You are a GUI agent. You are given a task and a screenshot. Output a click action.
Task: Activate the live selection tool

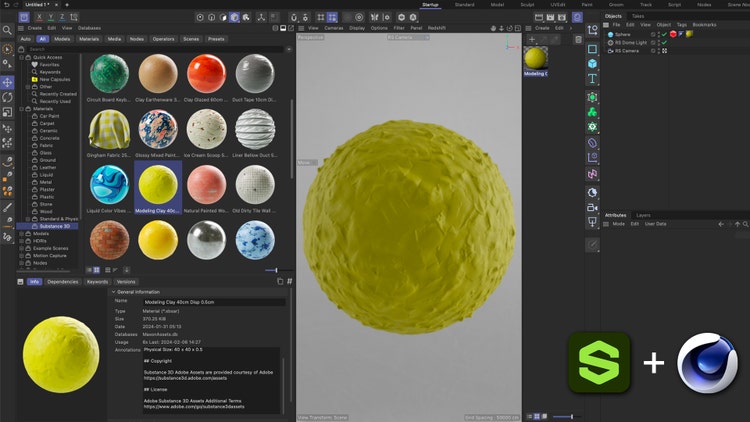(x=7, y=49)
